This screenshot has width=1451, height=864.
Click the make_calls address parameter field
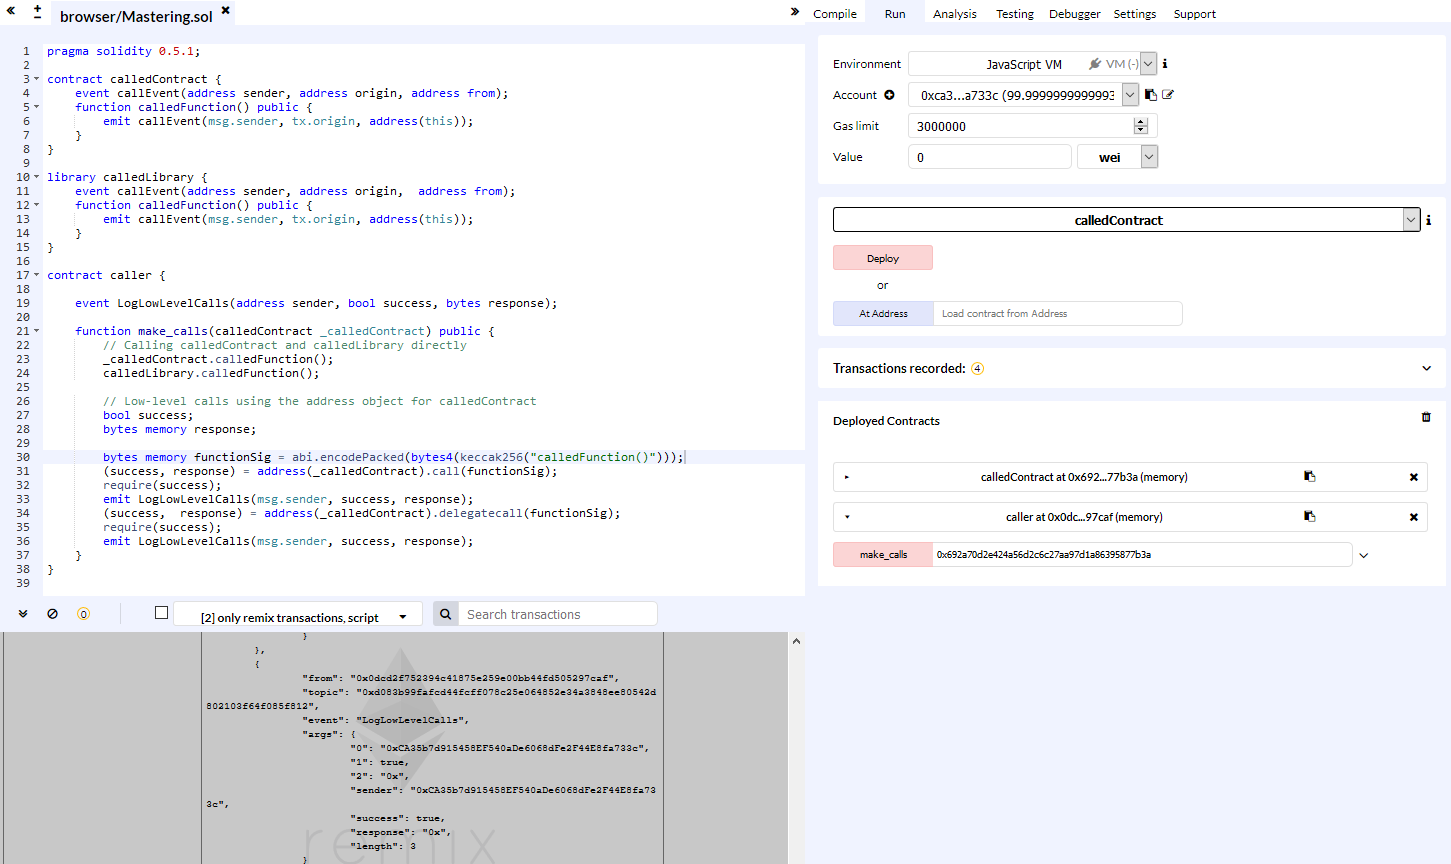coord(1142,554)
